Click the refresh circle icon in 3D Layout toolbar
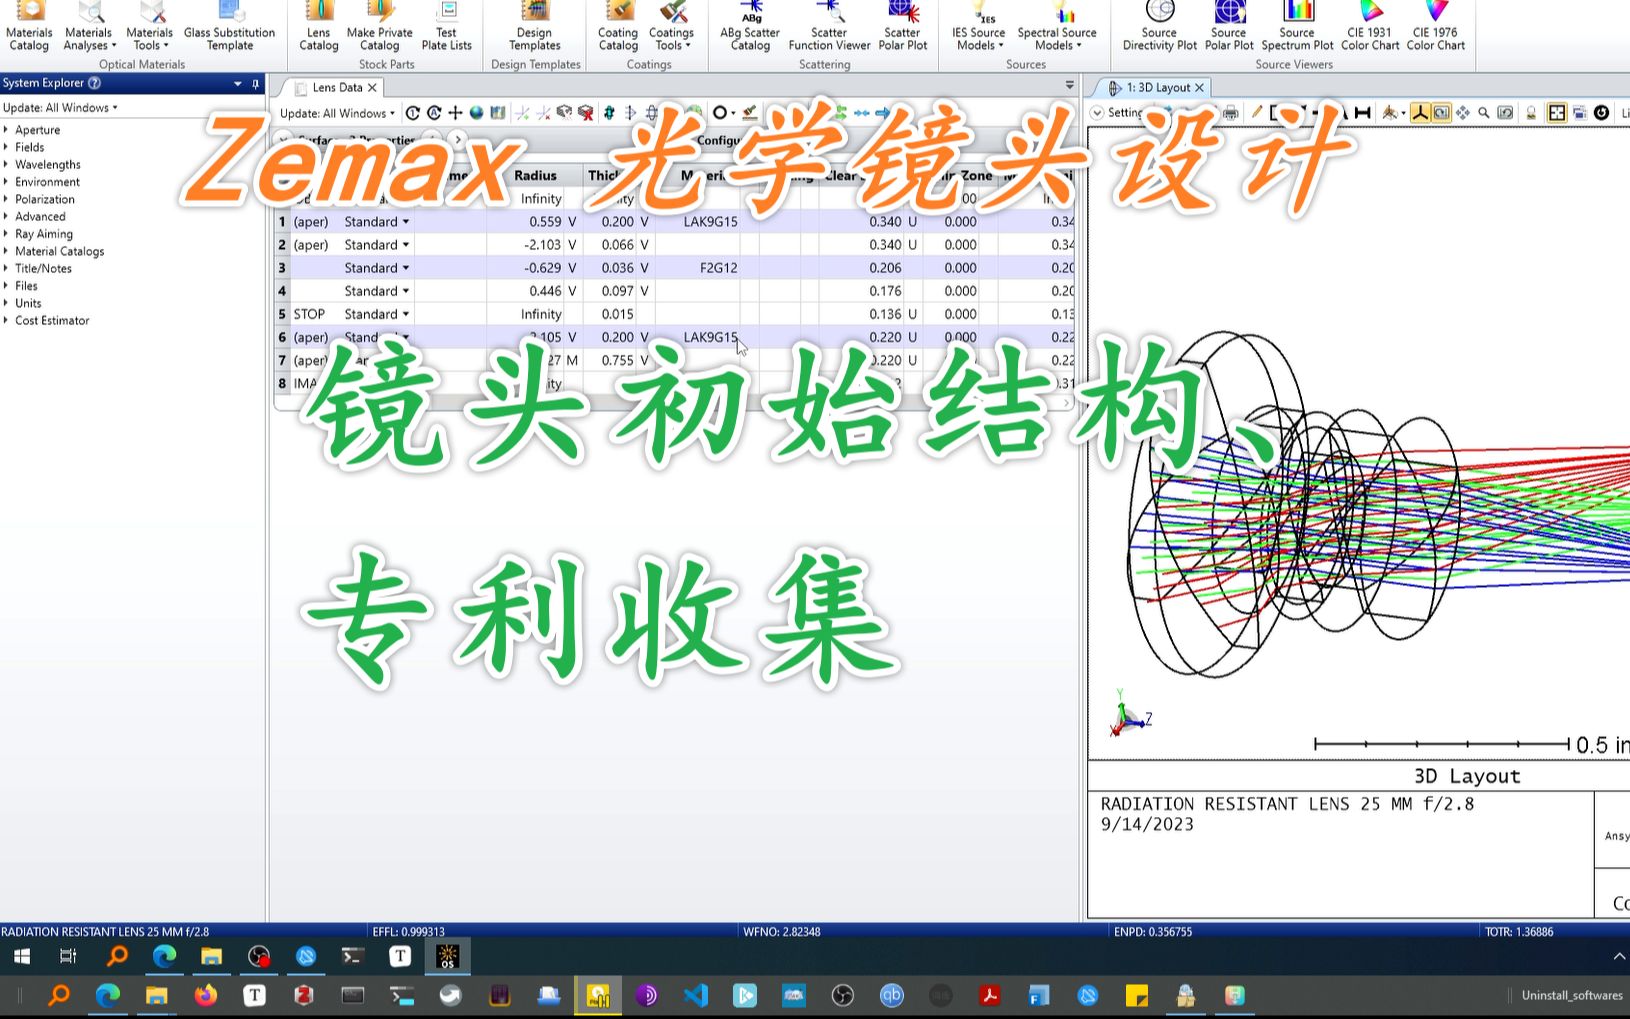This screenshot has width=1630, height=1019. (x=1601, y=113)
